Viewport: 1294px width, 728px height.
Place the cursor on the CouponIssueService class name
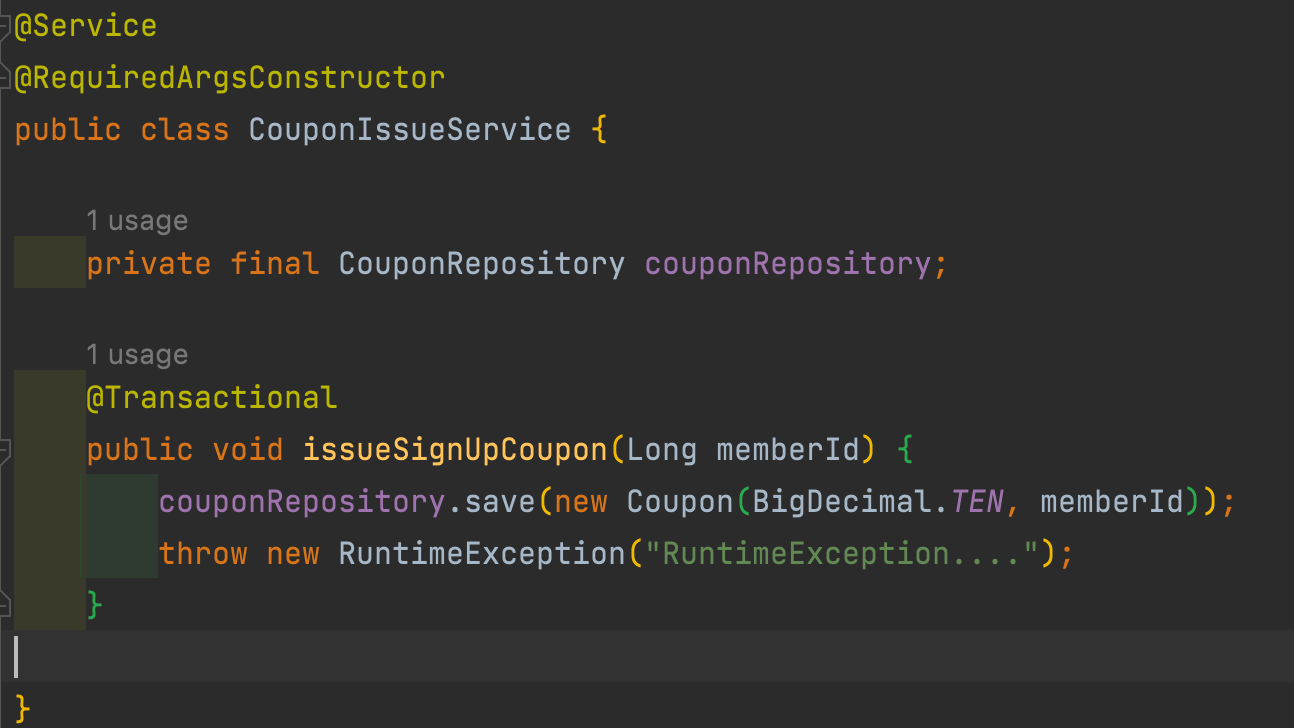click(410, 130)
